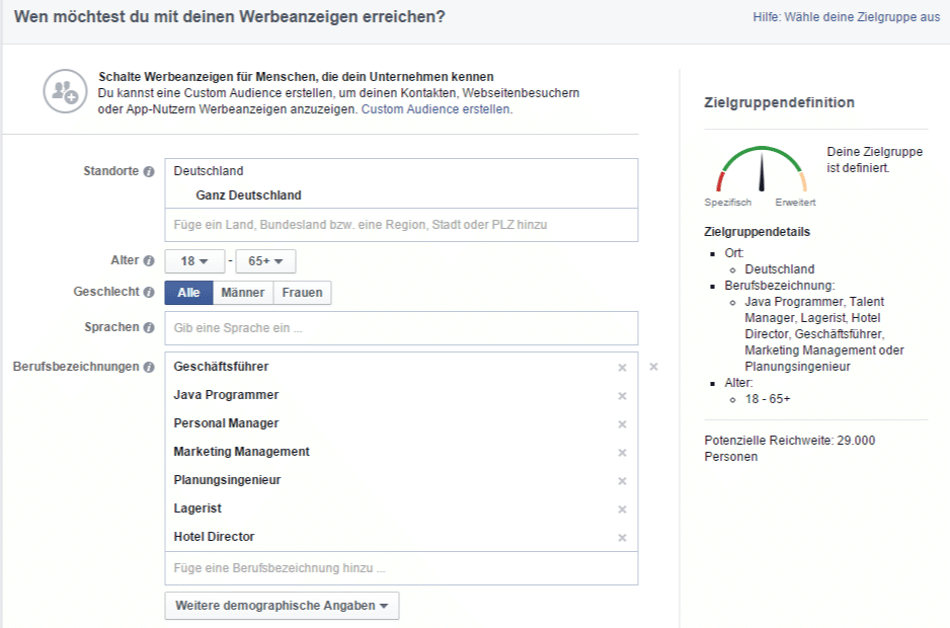950x628 pixels.
Task: Click the Alter help icon
Action: (x=147, y=260)
